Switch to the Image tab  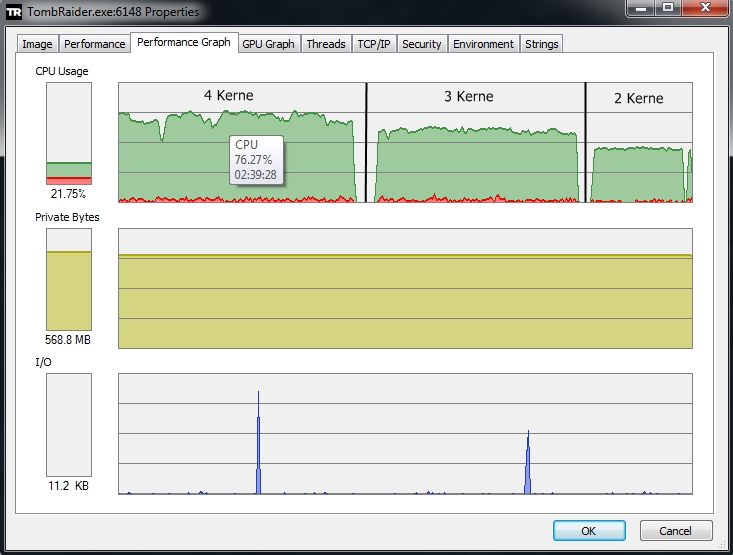[37, 44]
